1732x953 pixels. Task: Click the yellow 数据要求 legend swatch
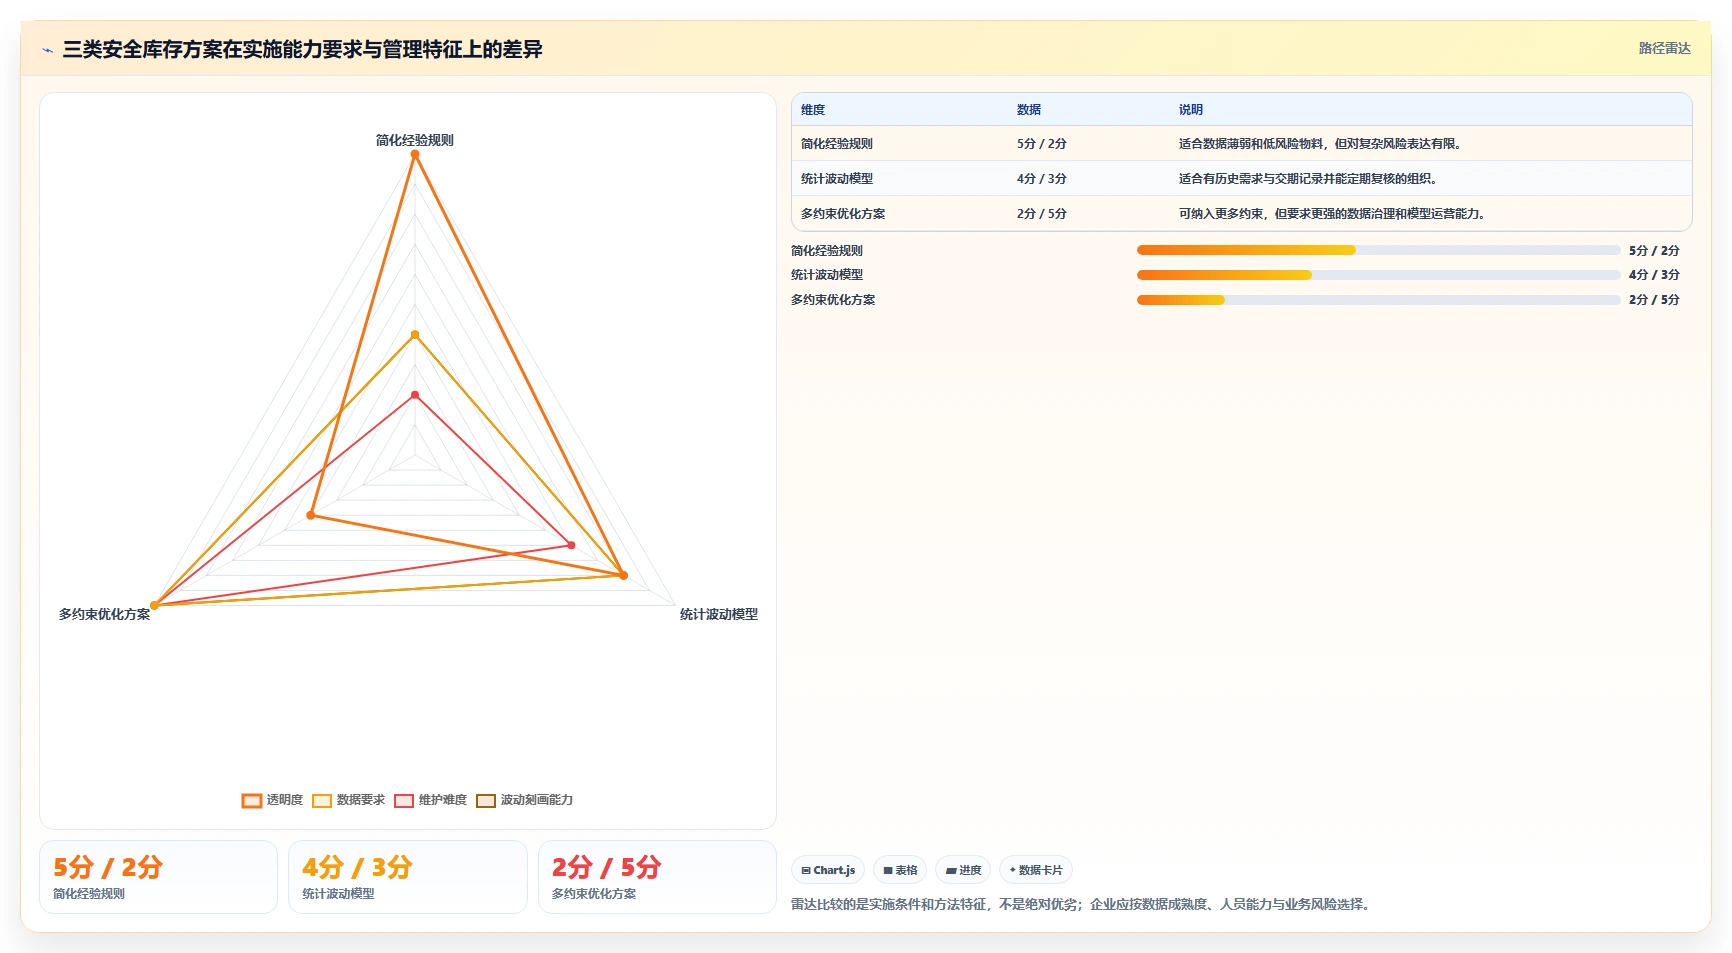[322, 800]
